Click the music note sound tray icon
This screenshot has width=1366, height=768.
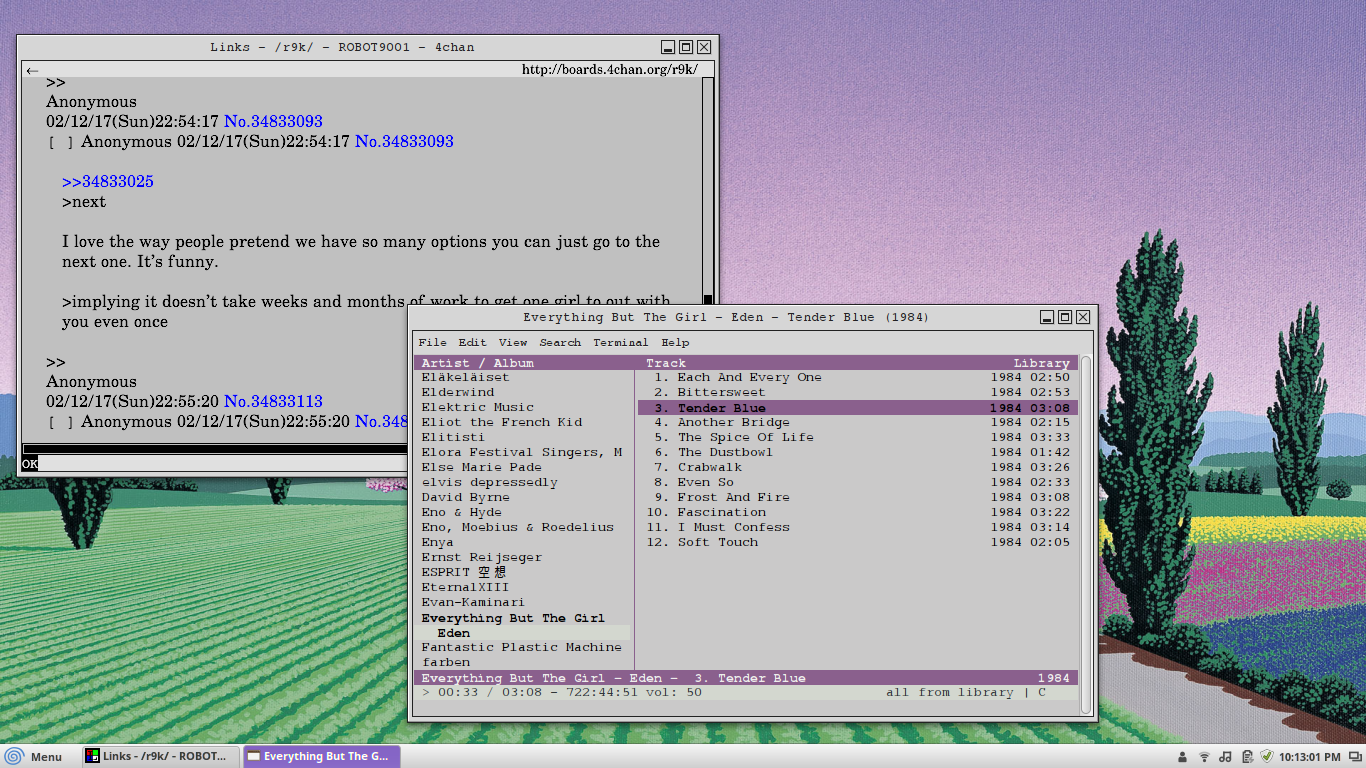(1225, 757)
